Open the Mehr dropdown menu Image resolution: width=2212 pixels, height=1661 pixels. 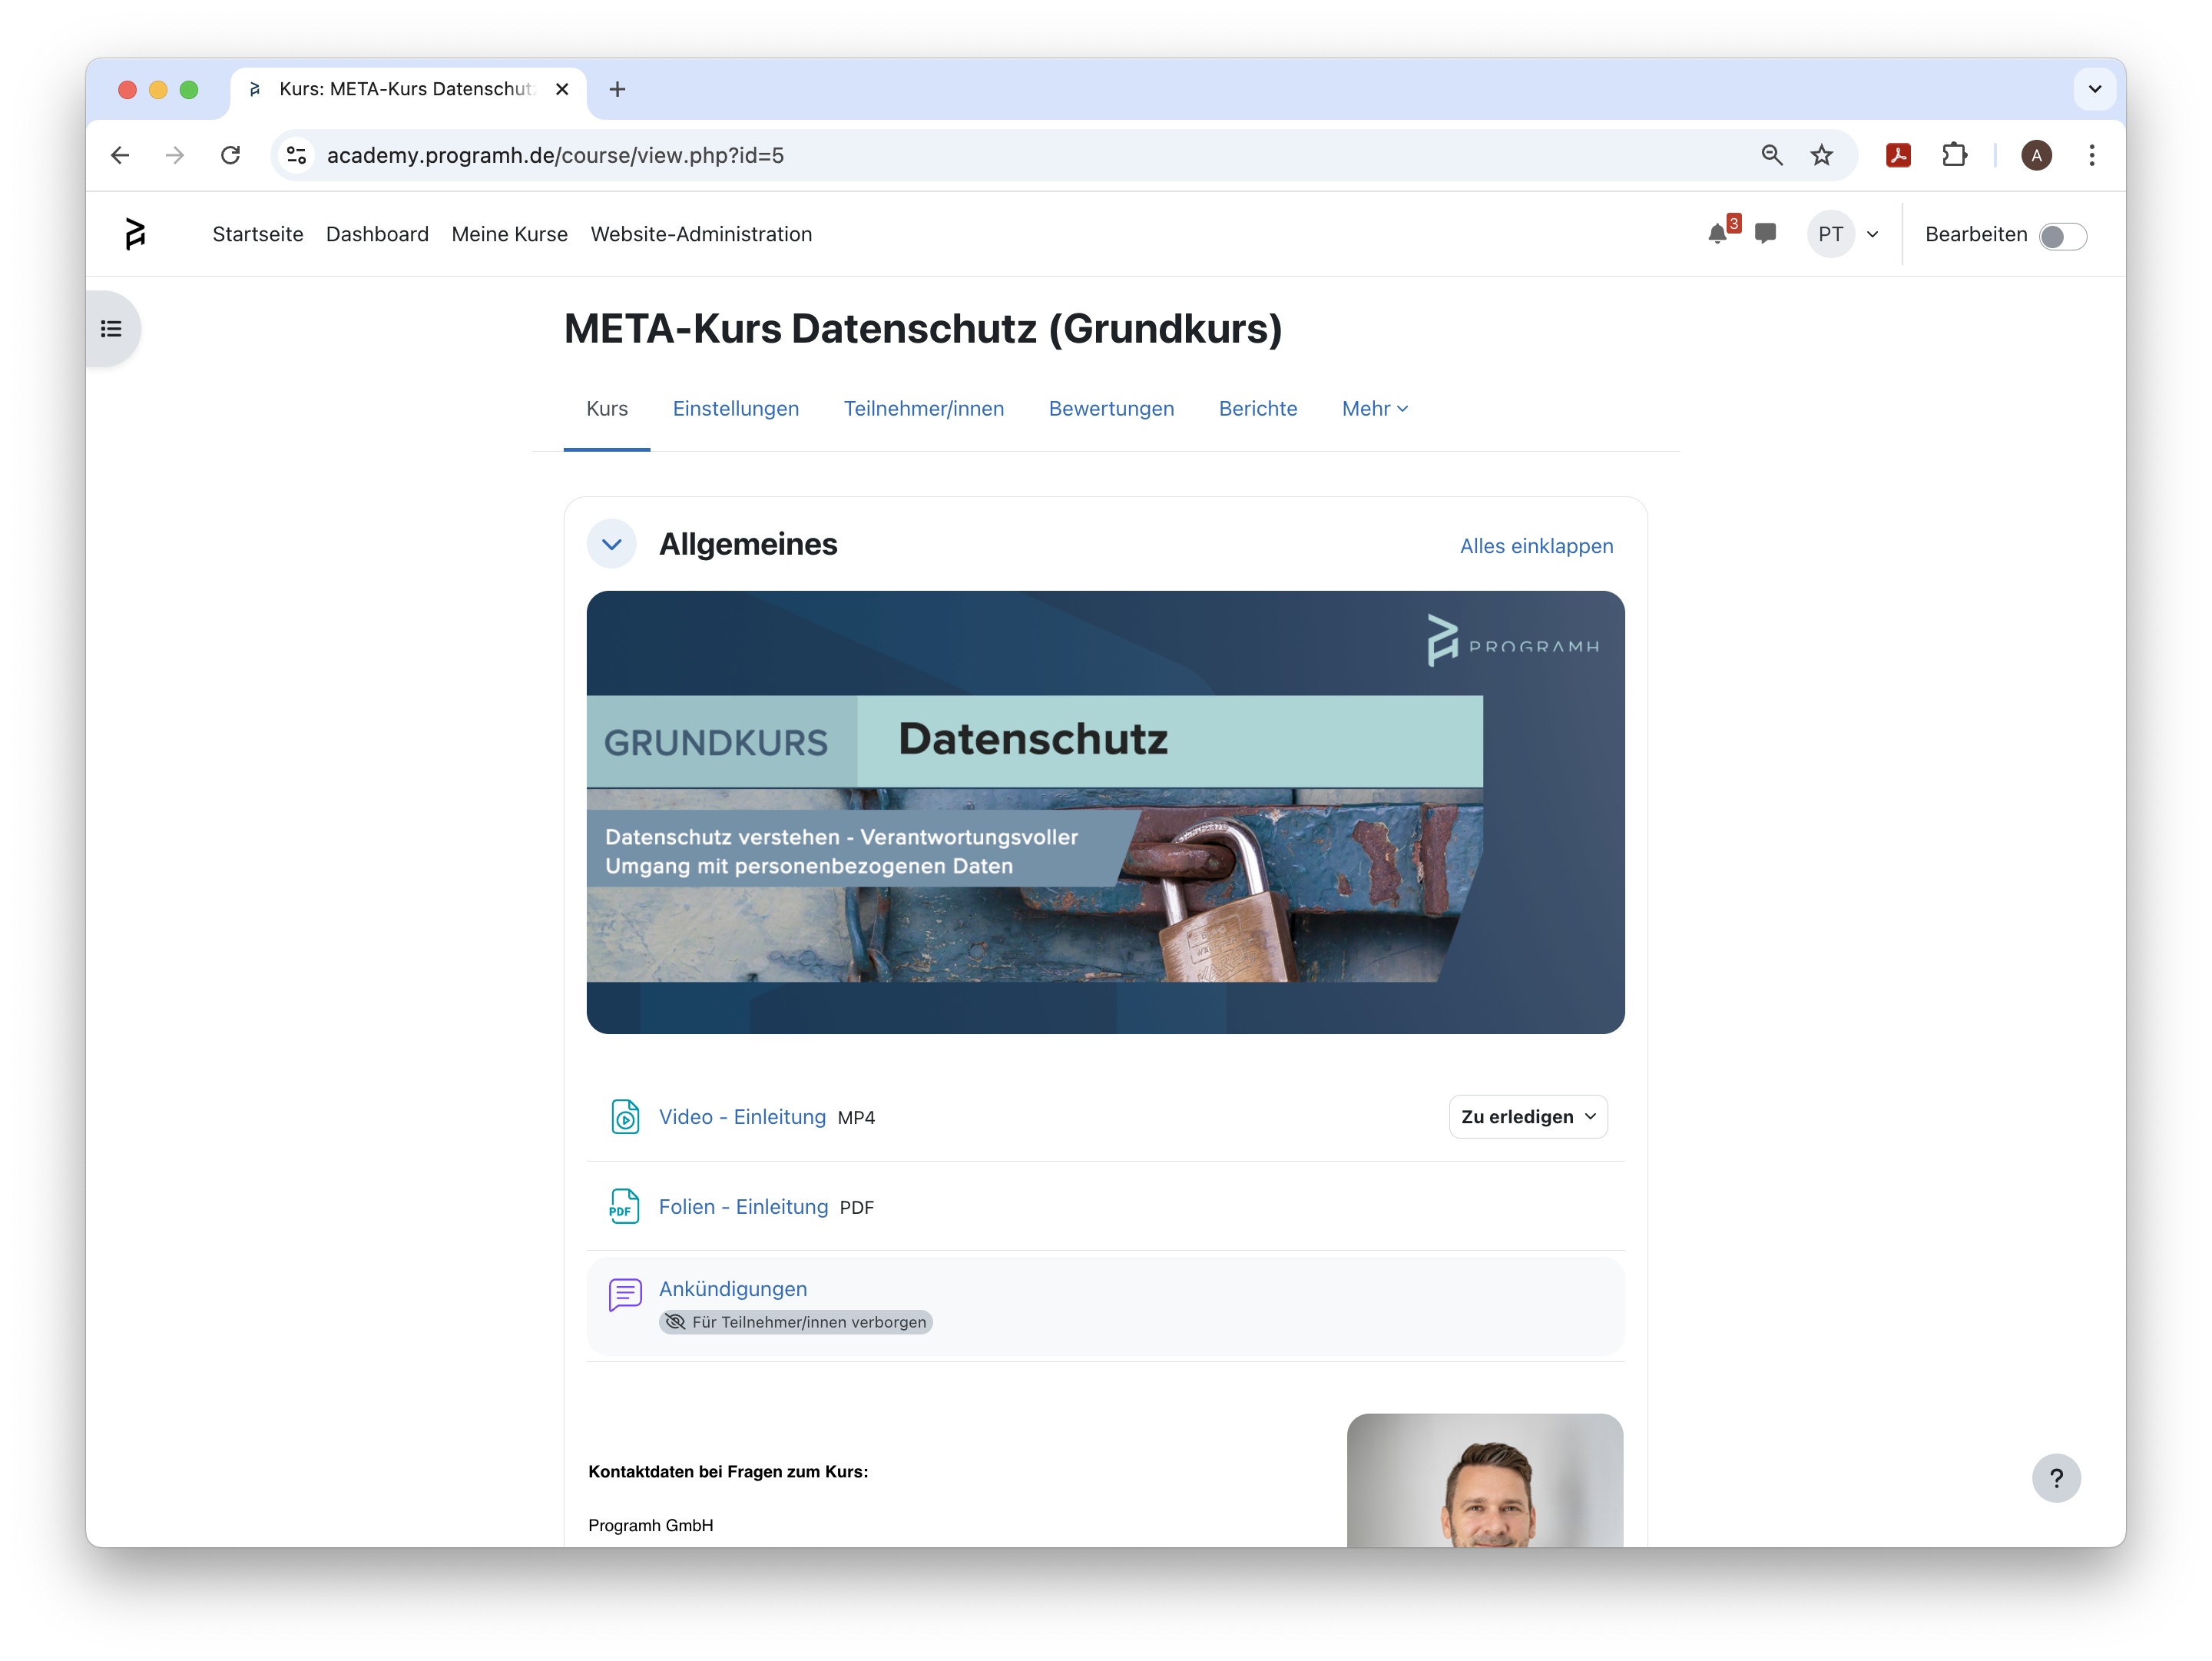pyautogui.click(x=1373, y=408)
